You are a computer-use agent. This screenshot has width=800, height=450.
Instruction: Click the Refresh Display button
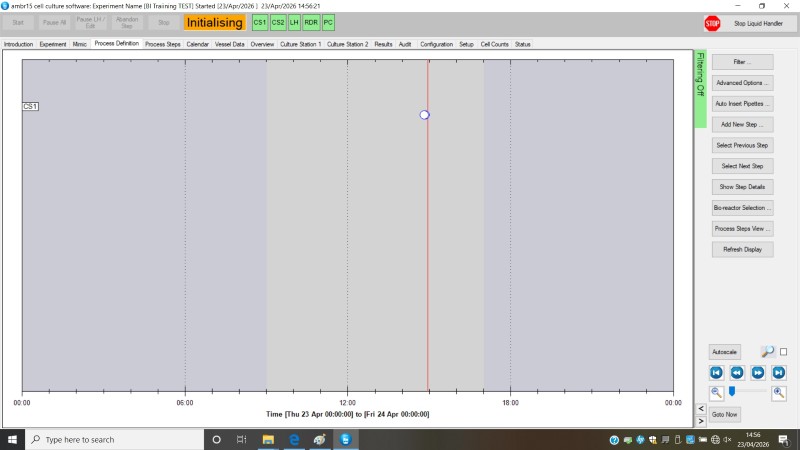coord(742,249)
